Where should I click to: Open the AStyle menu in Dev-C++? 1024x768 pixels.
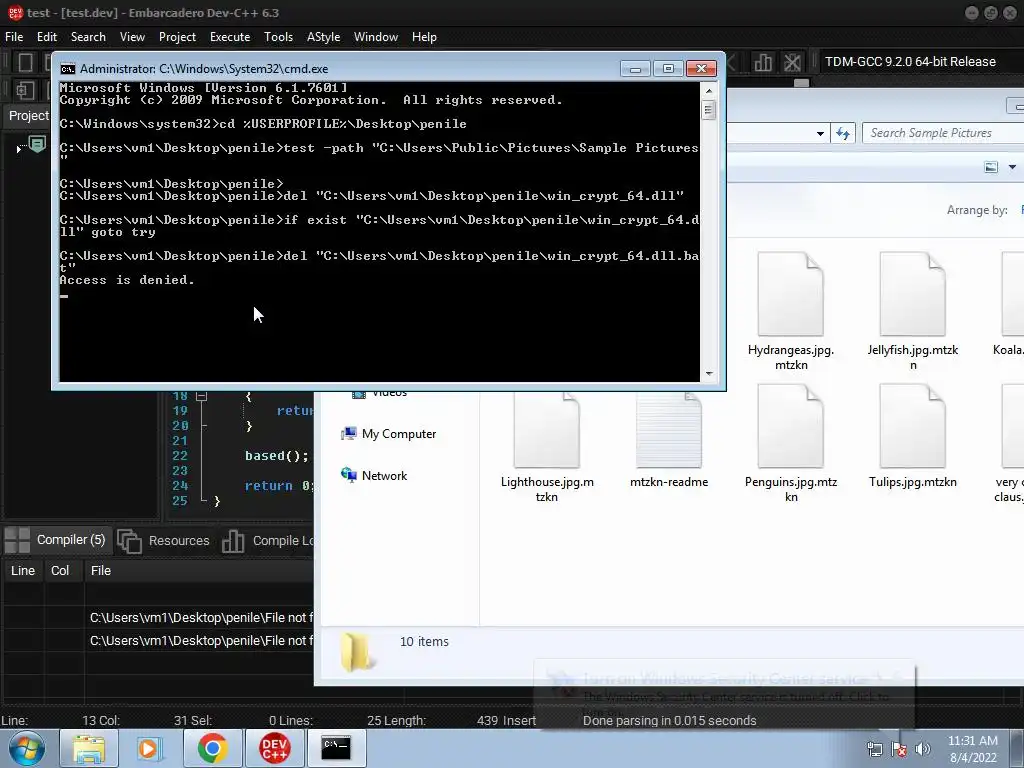click(323, 37)
